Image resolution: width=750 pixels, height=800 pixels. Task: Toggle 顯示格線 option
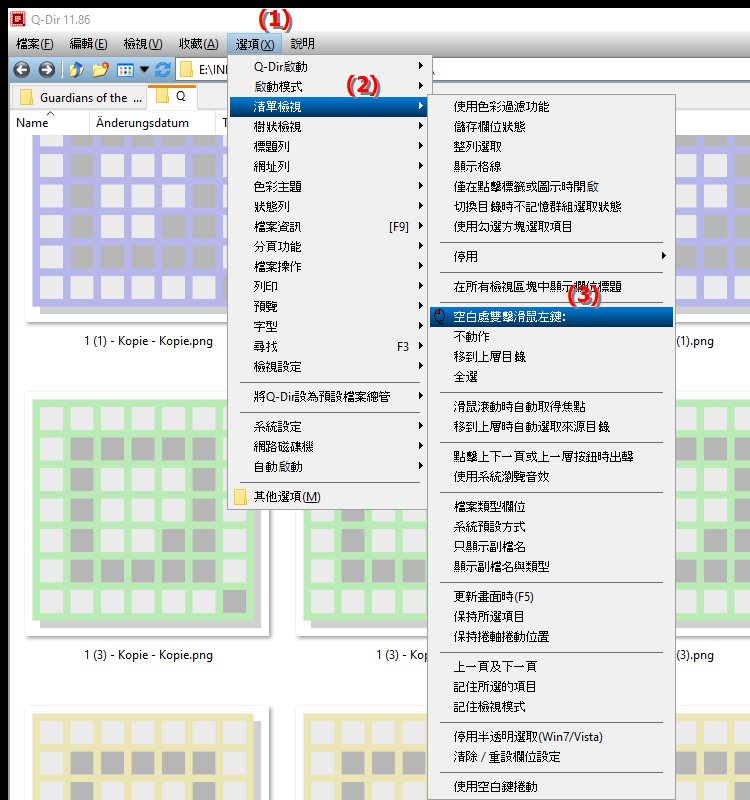[552, 166]
